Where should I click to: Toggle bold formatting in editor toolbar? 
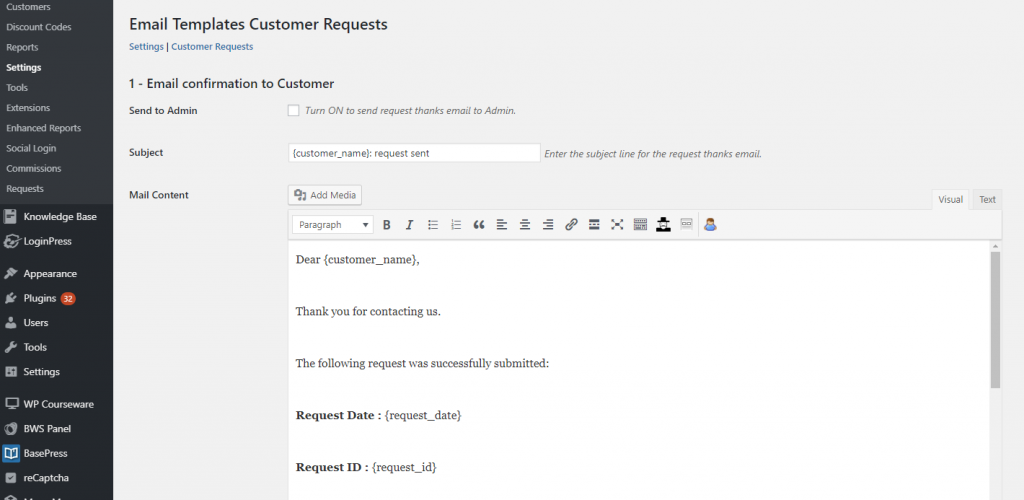[x=387, y=225]
